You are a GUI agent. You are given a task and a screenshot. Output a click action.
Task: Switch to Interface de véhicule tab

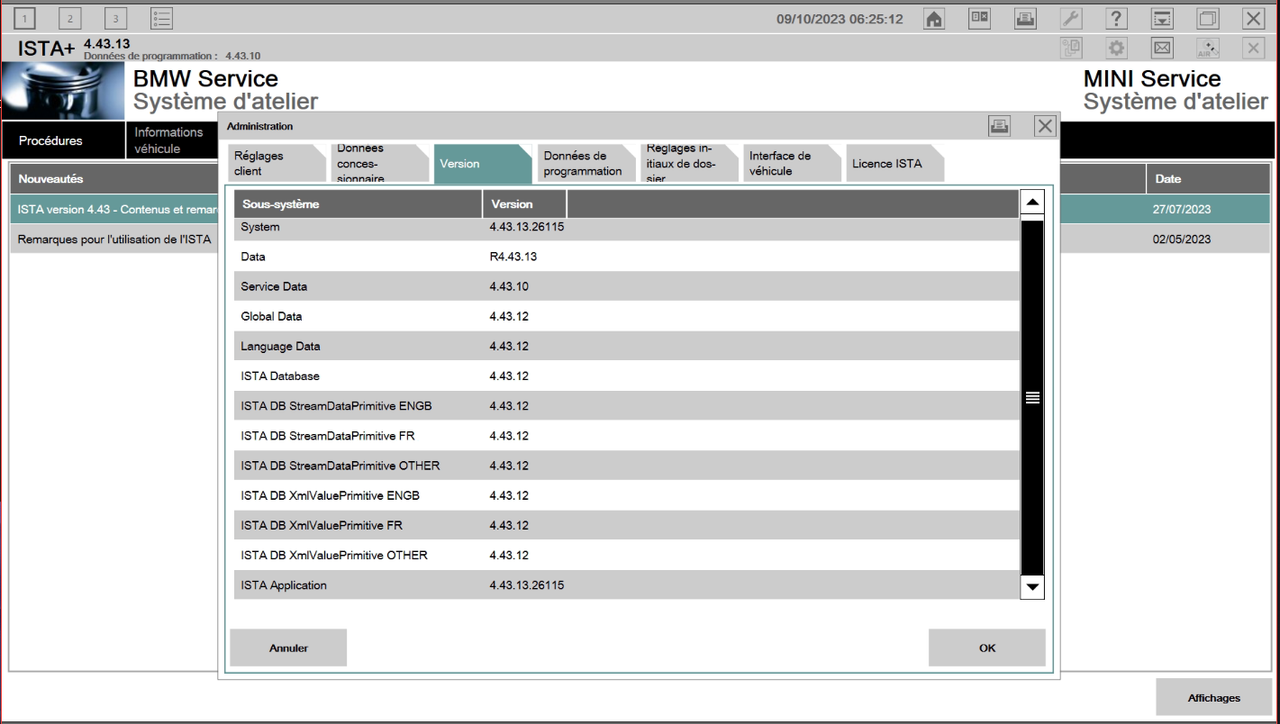792,163
